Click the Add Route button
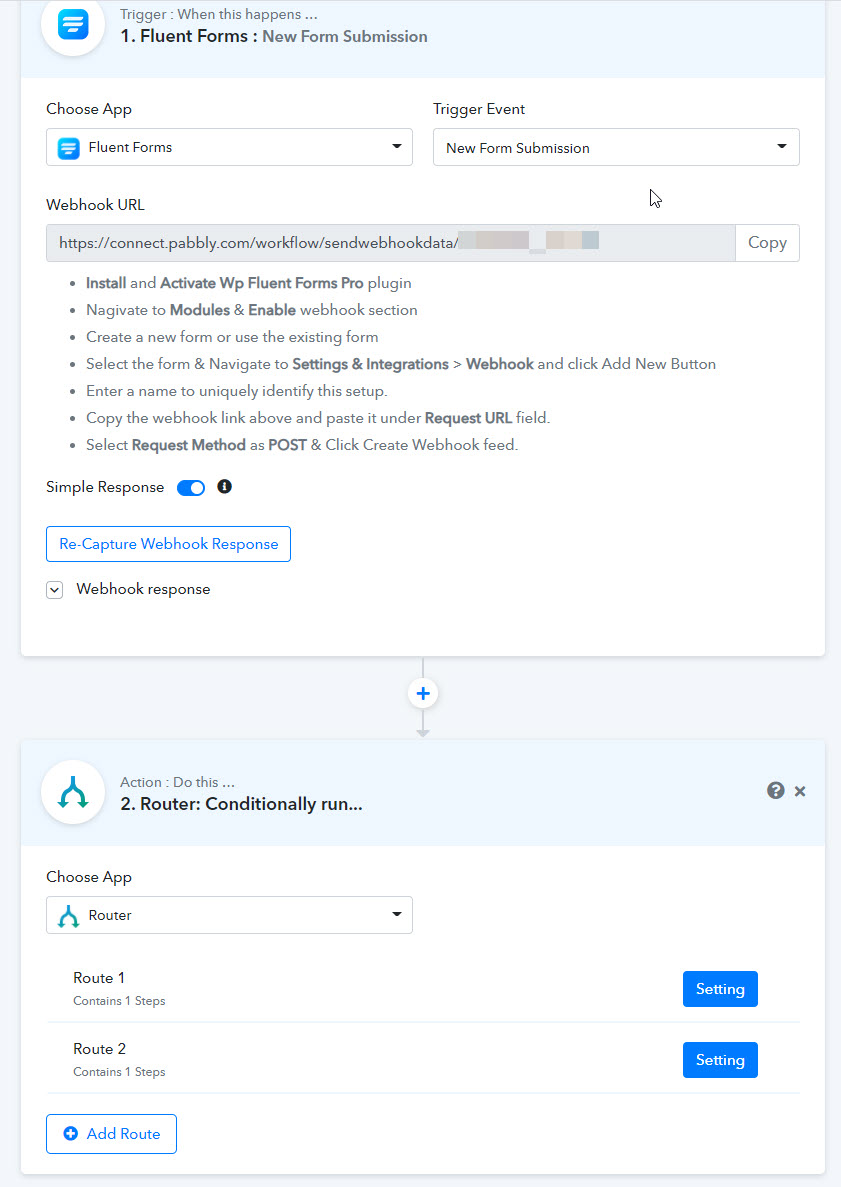Image resolution: width=841 pixels, height=1187 pixels. [x=111, y=1134]
